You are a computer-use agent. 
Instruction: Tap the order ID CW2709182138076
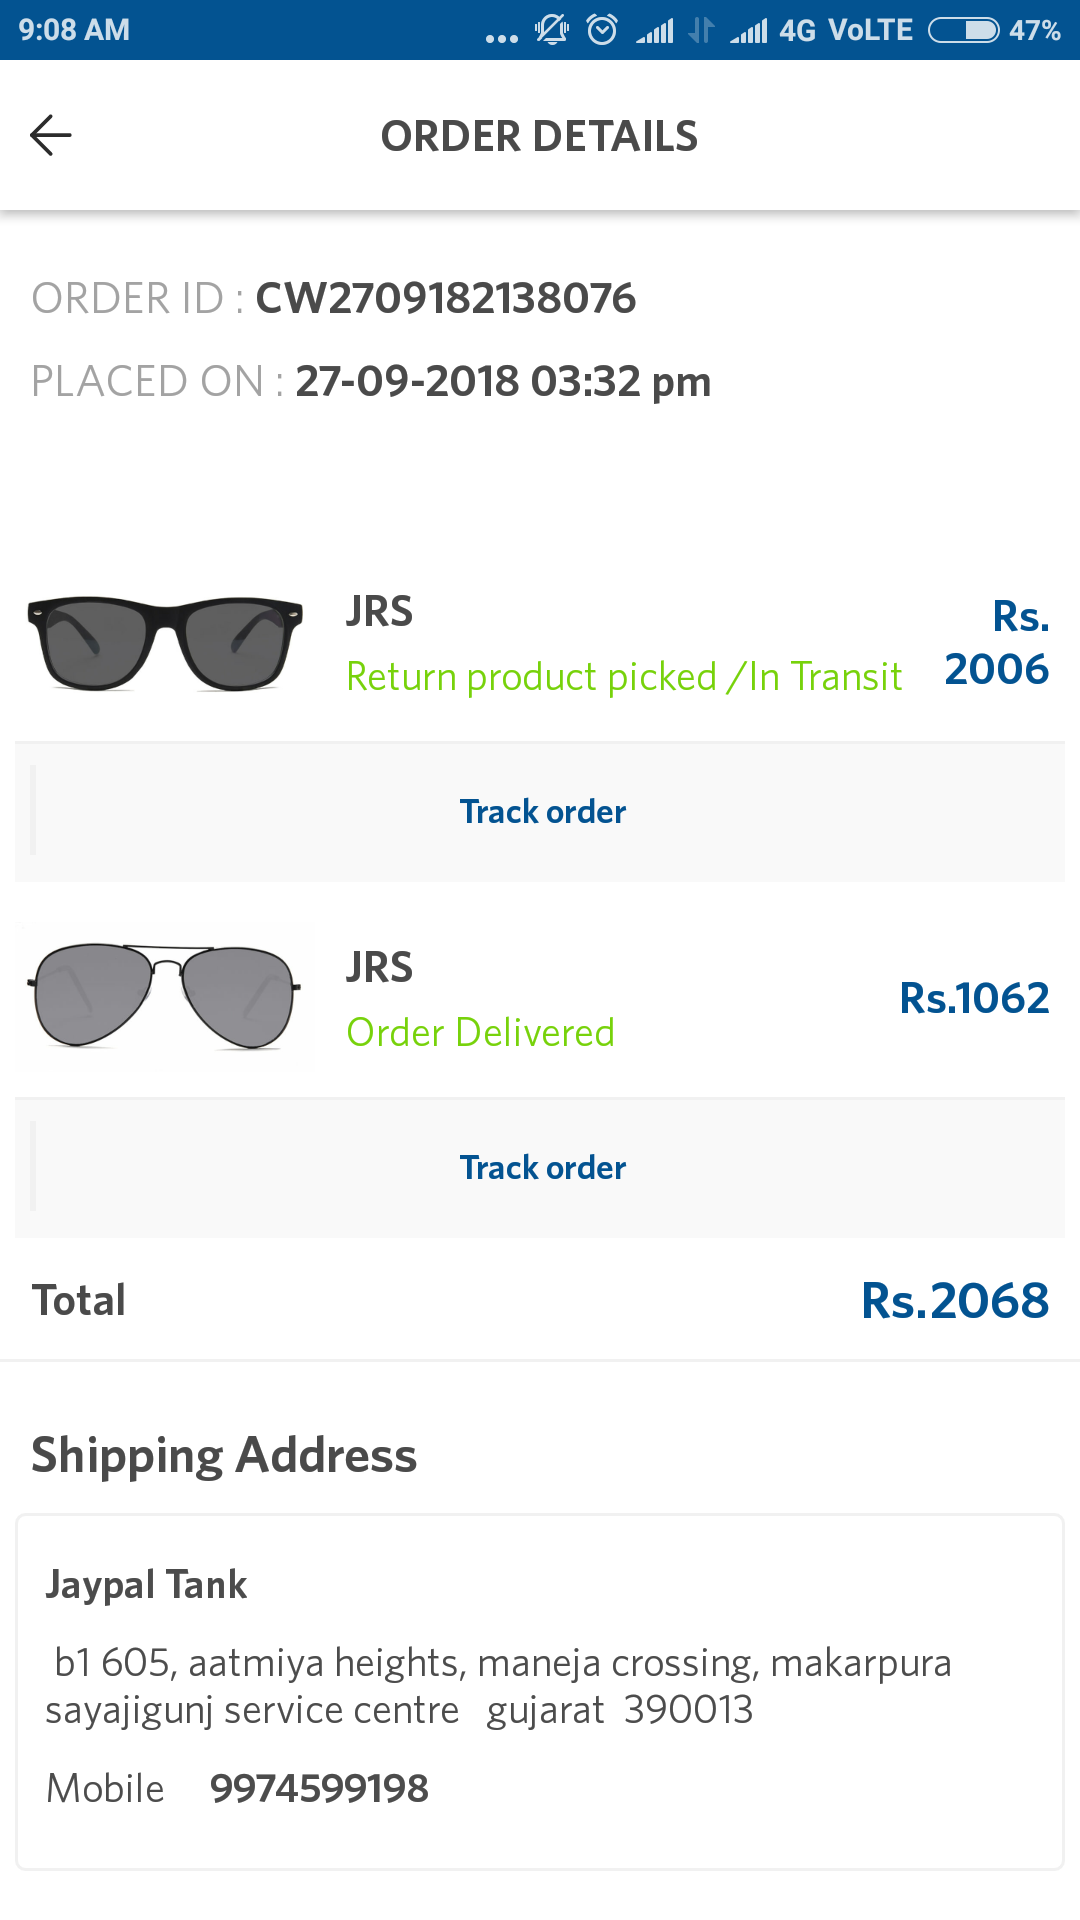coord(446,298)
